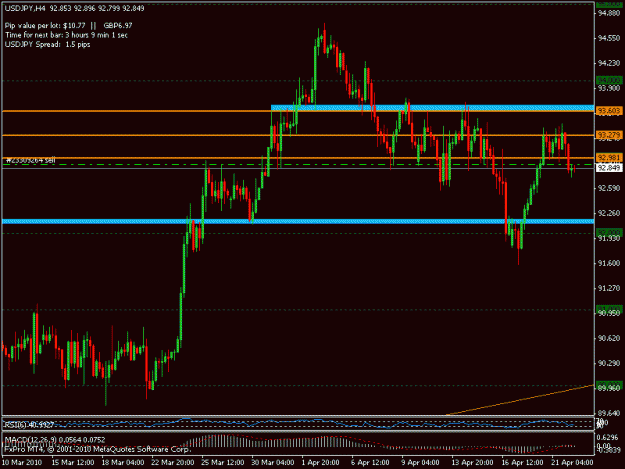
Task: Click the '13 Apr 20:00' time label
Action: pyautogui.click(x=472, y=463)
